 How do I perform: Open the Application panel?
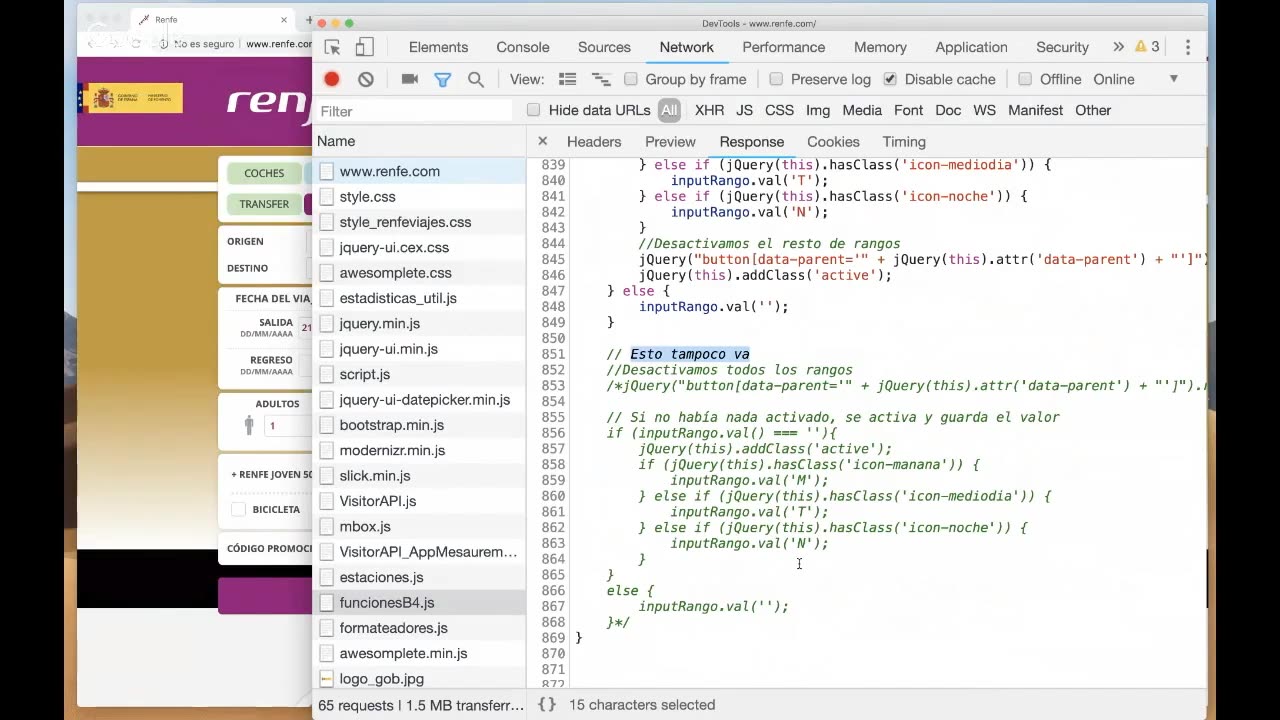pyautogui.click(x=971, y=47)
